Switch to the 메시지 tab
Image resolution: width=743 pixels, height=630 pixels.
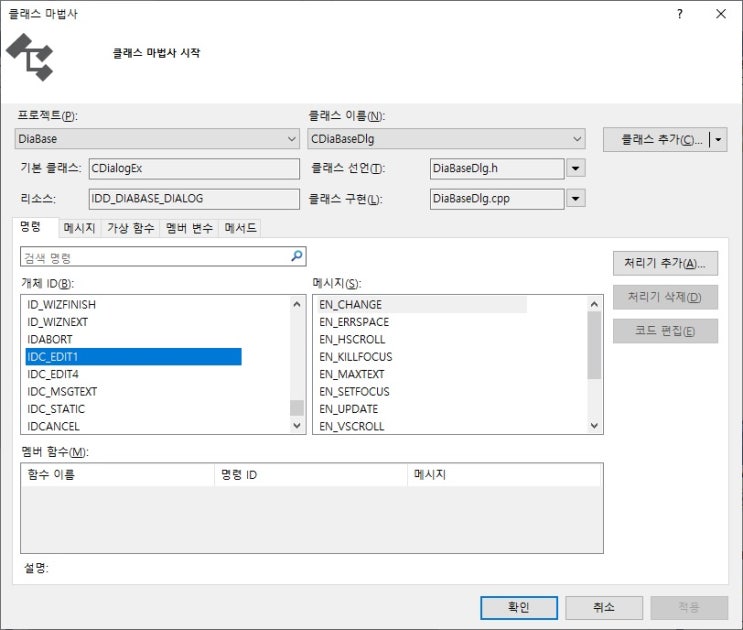click(80, 228)
